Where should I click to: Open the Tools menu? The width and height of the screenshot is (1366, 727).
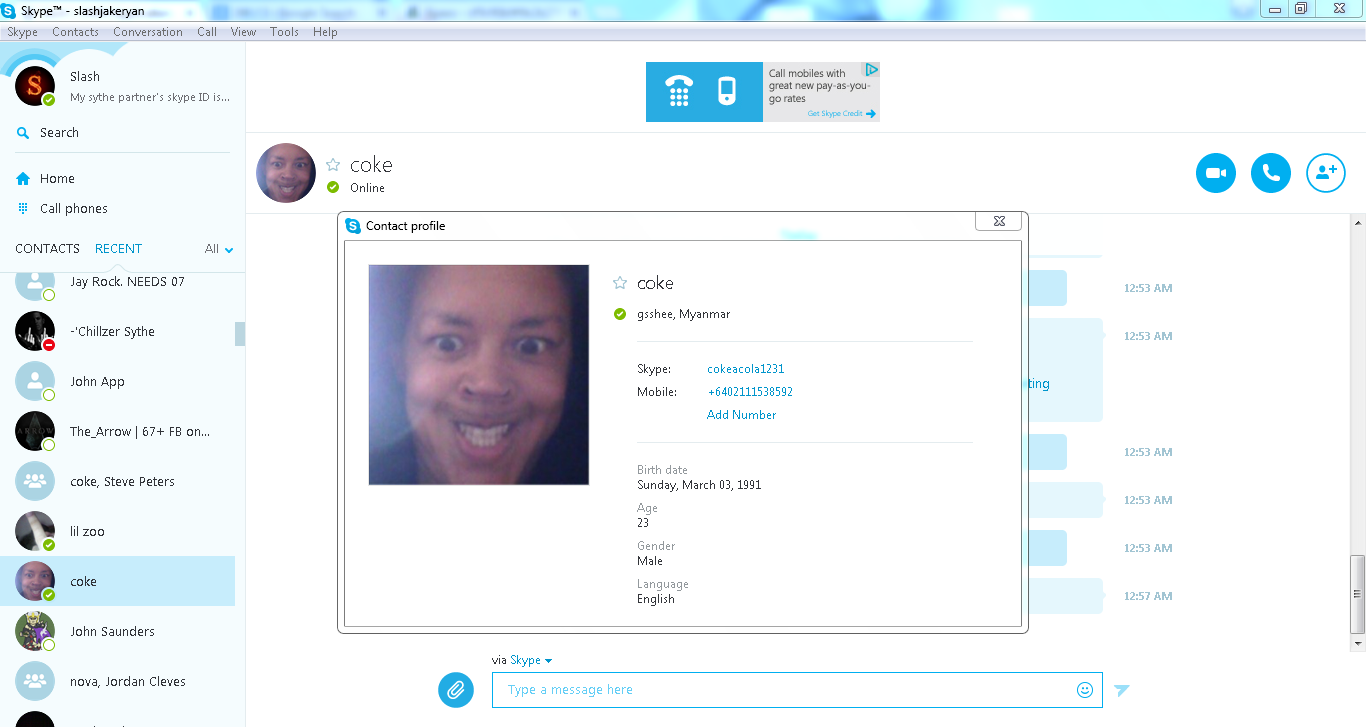pos(284,32)
